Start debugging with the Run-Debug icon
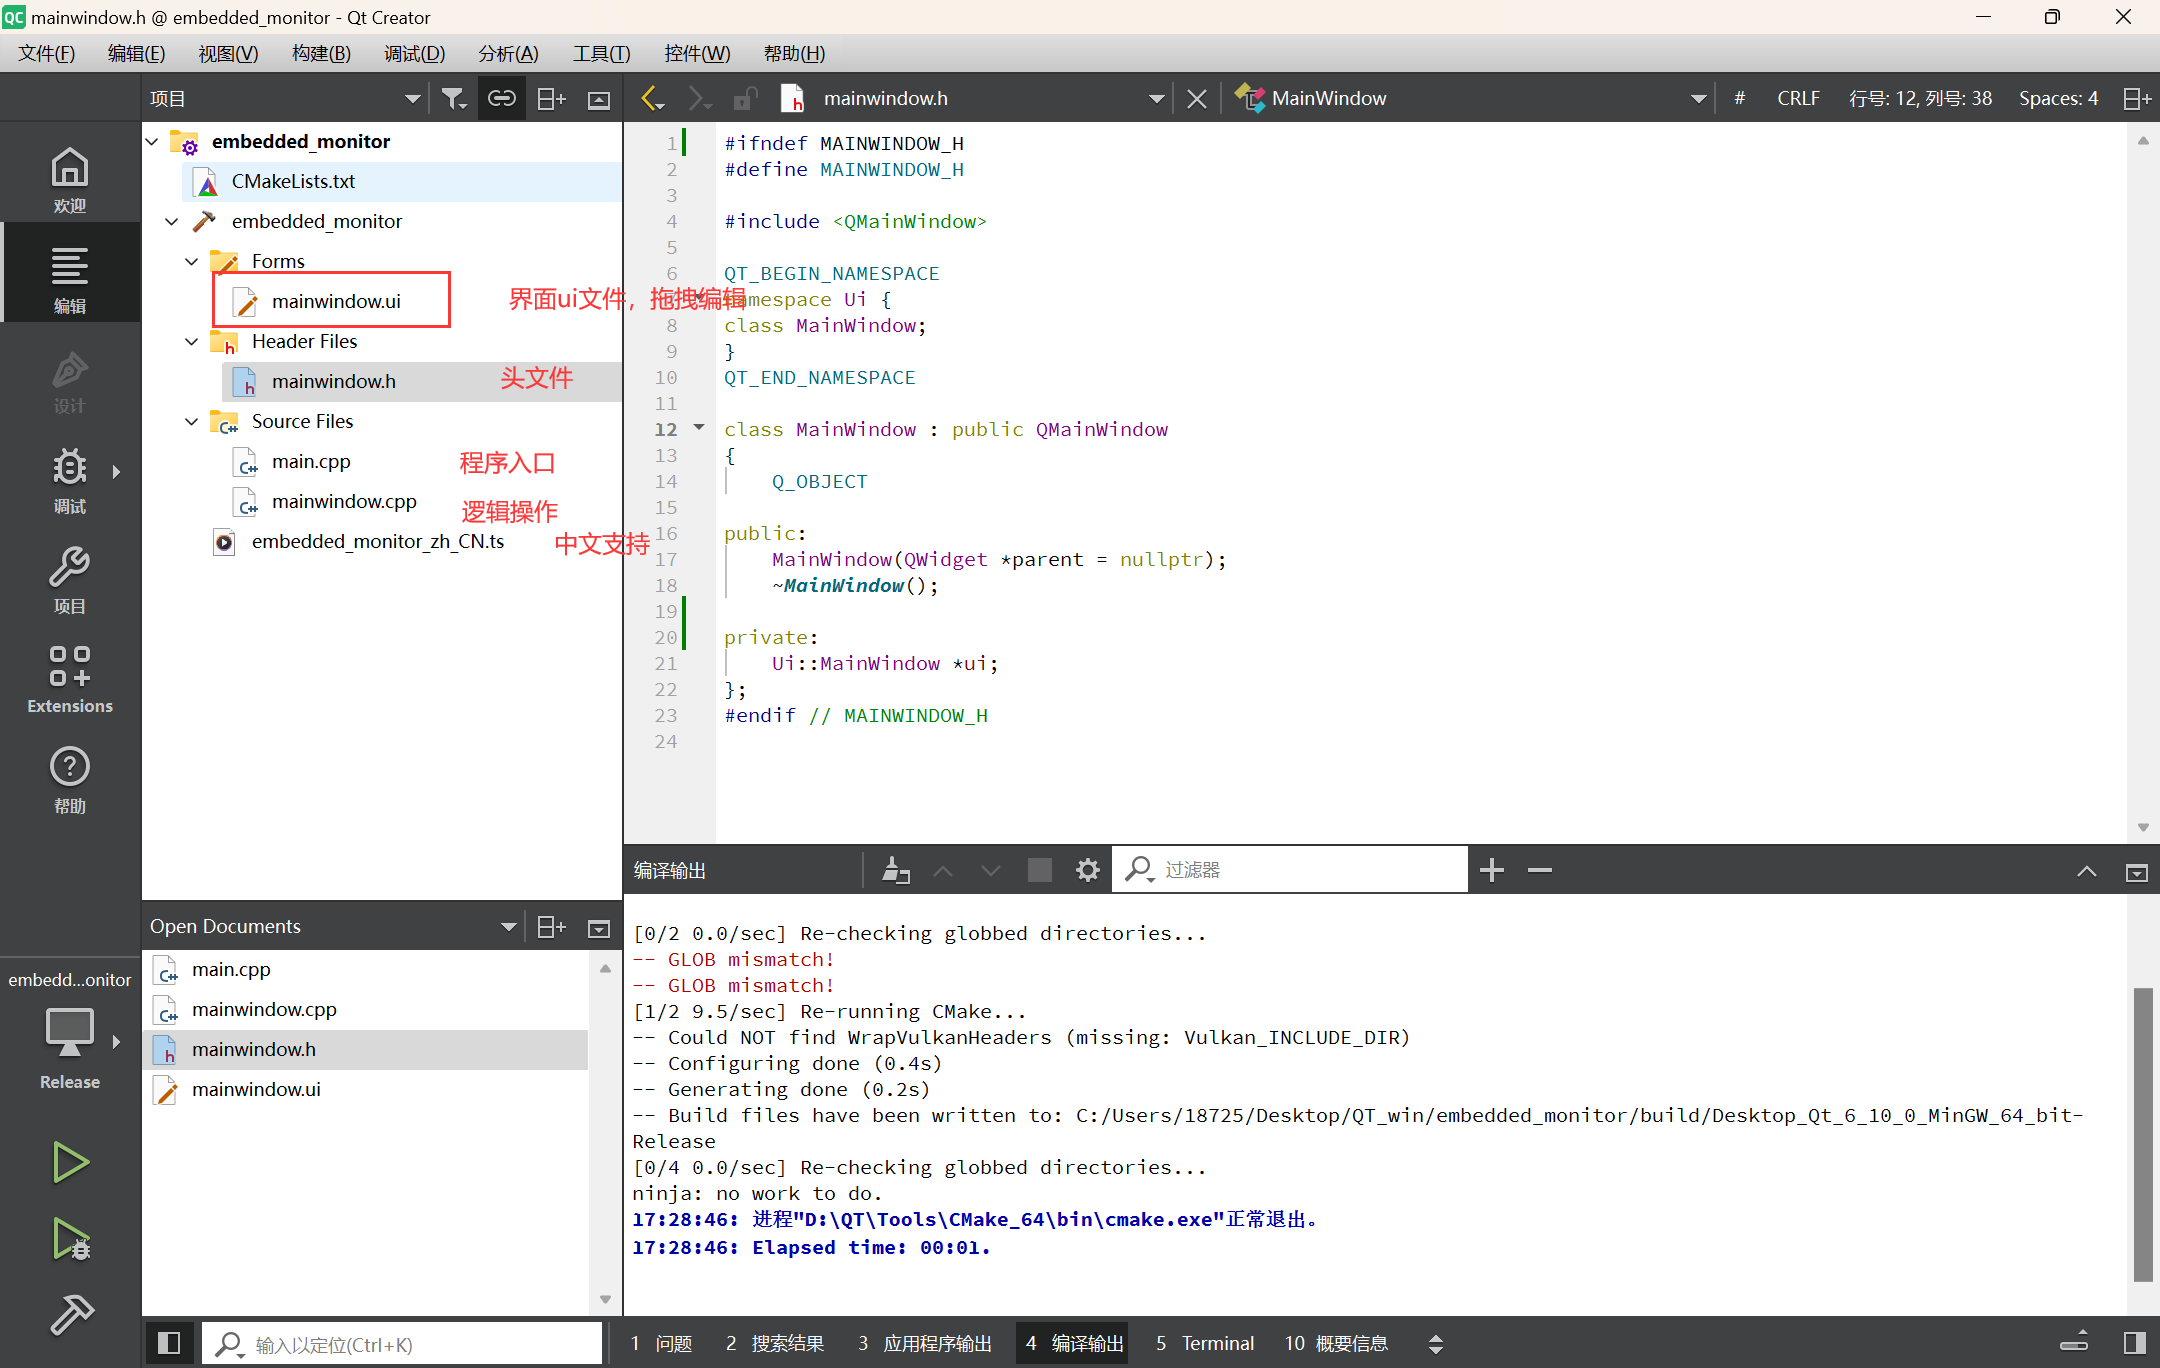 [70, 1240]
